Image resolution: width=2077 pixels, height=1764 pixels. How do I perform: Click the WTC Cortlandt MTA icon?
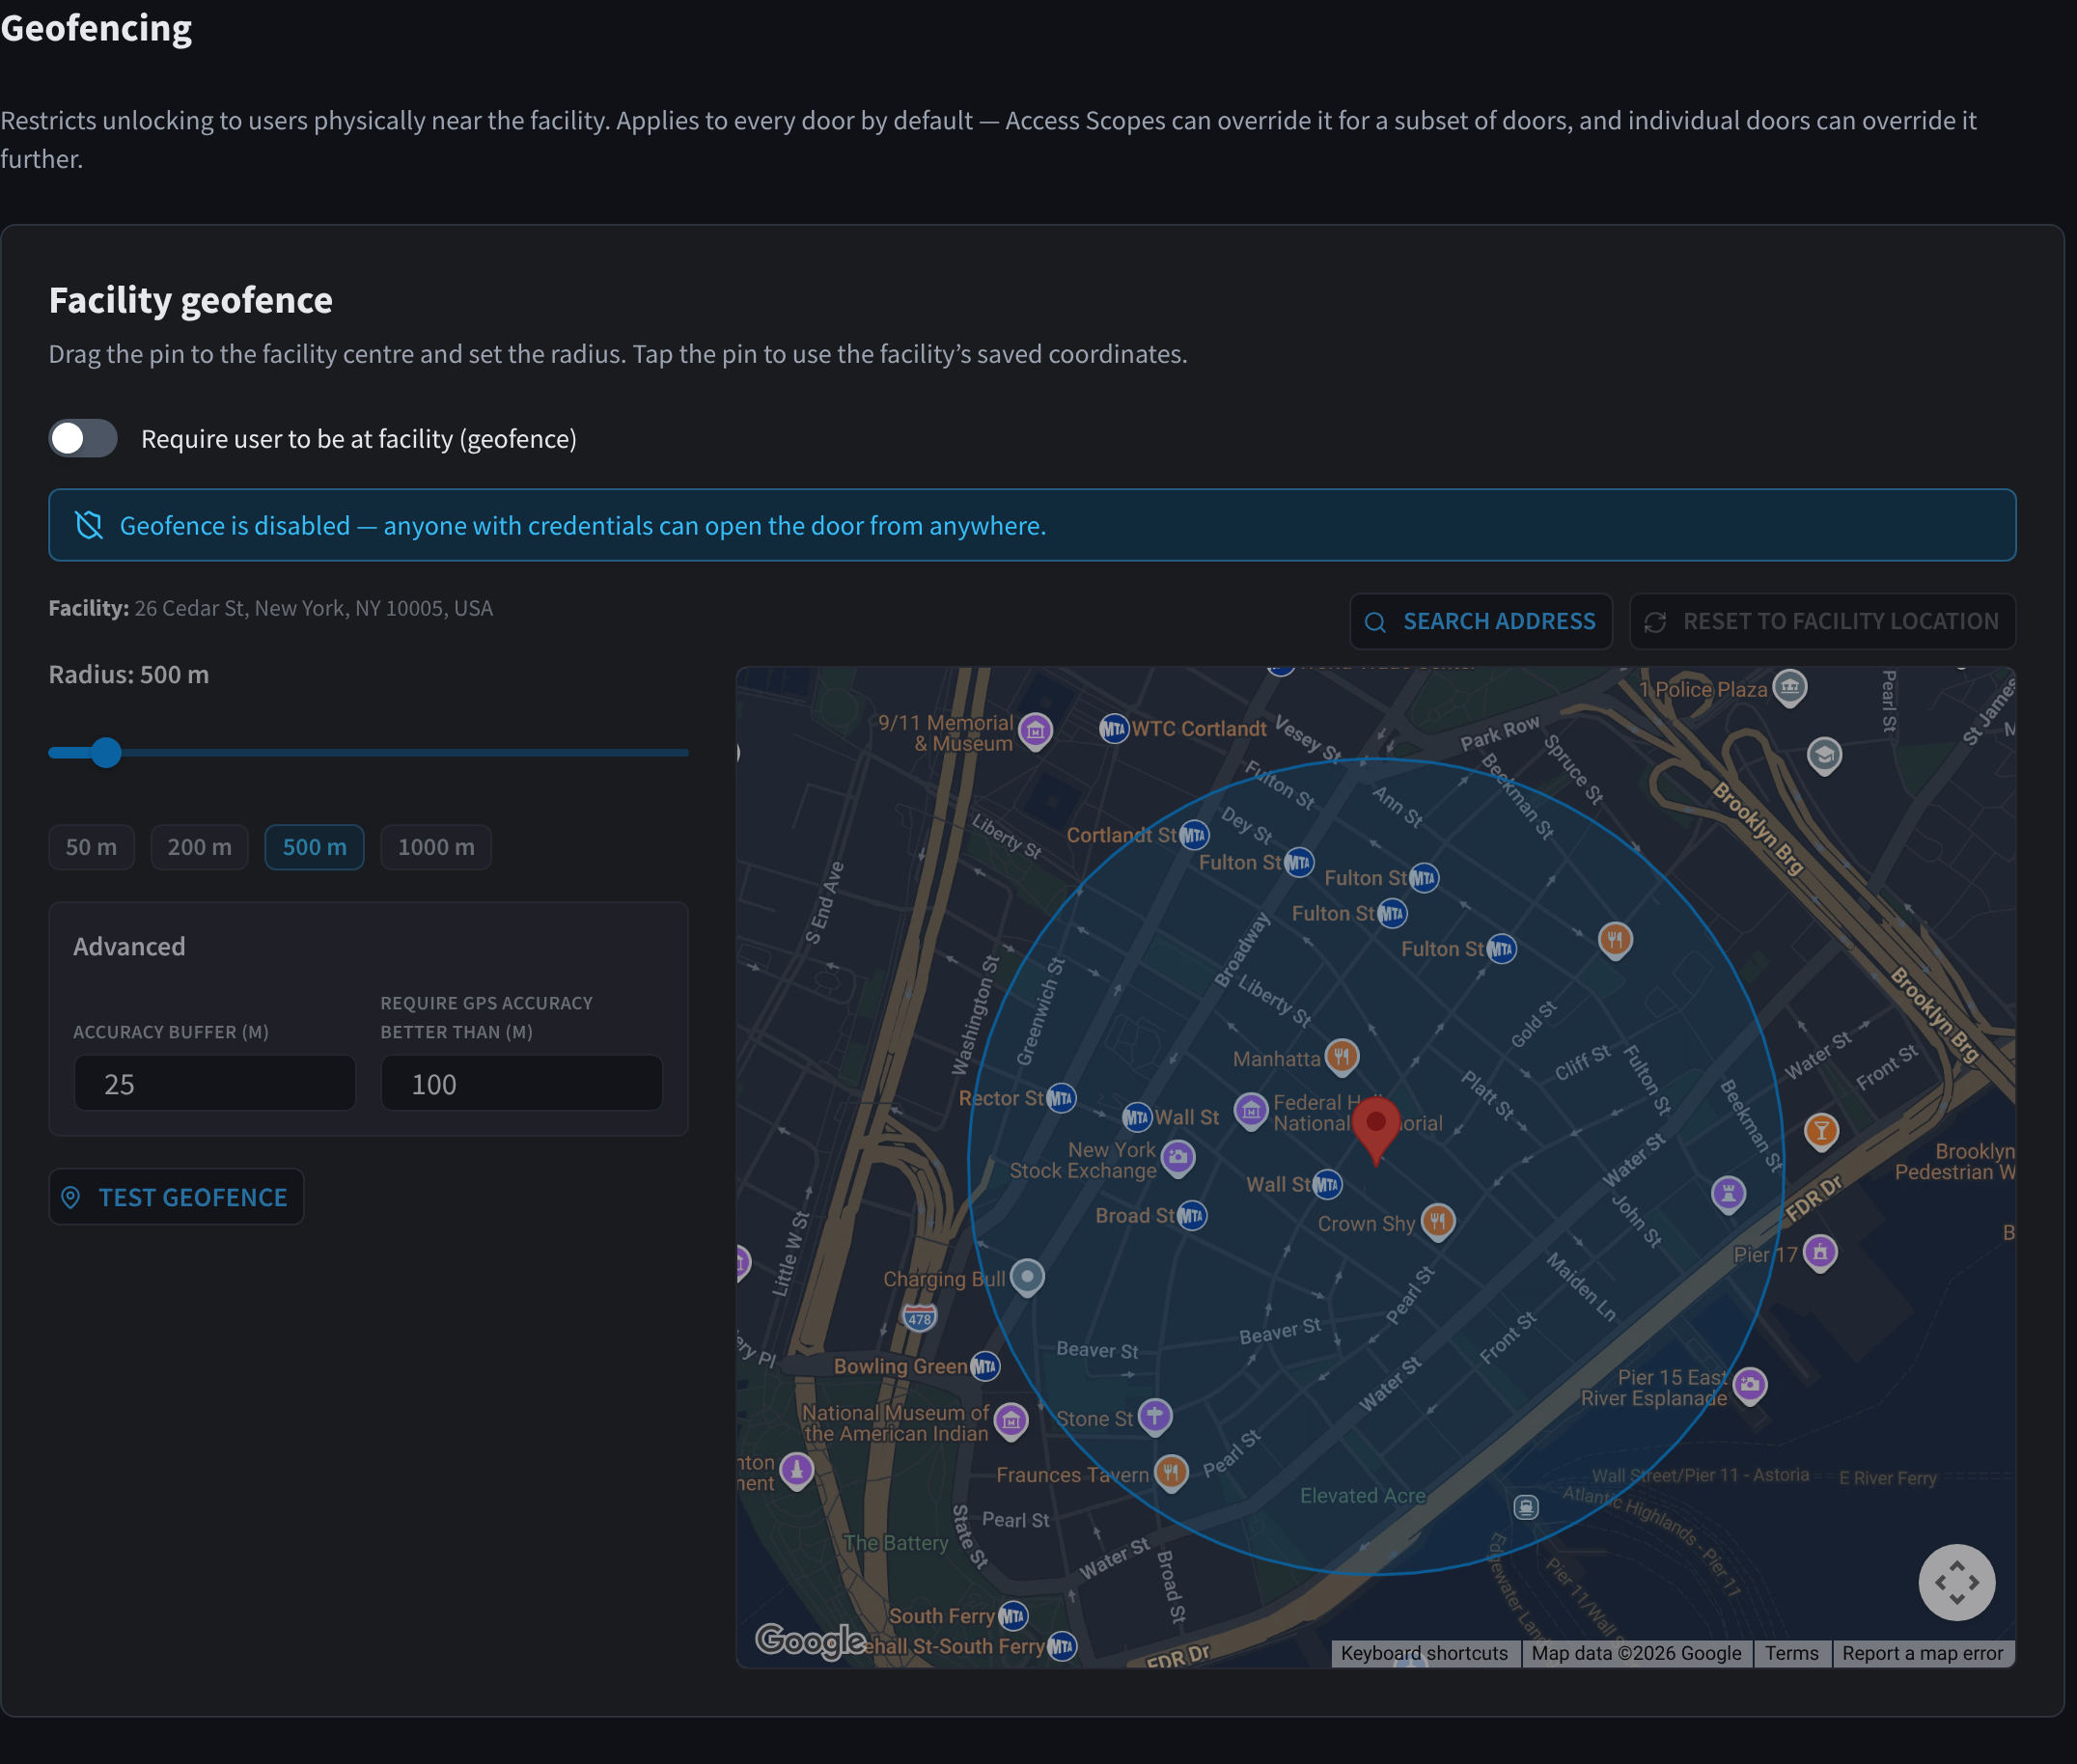point(1113,728)
